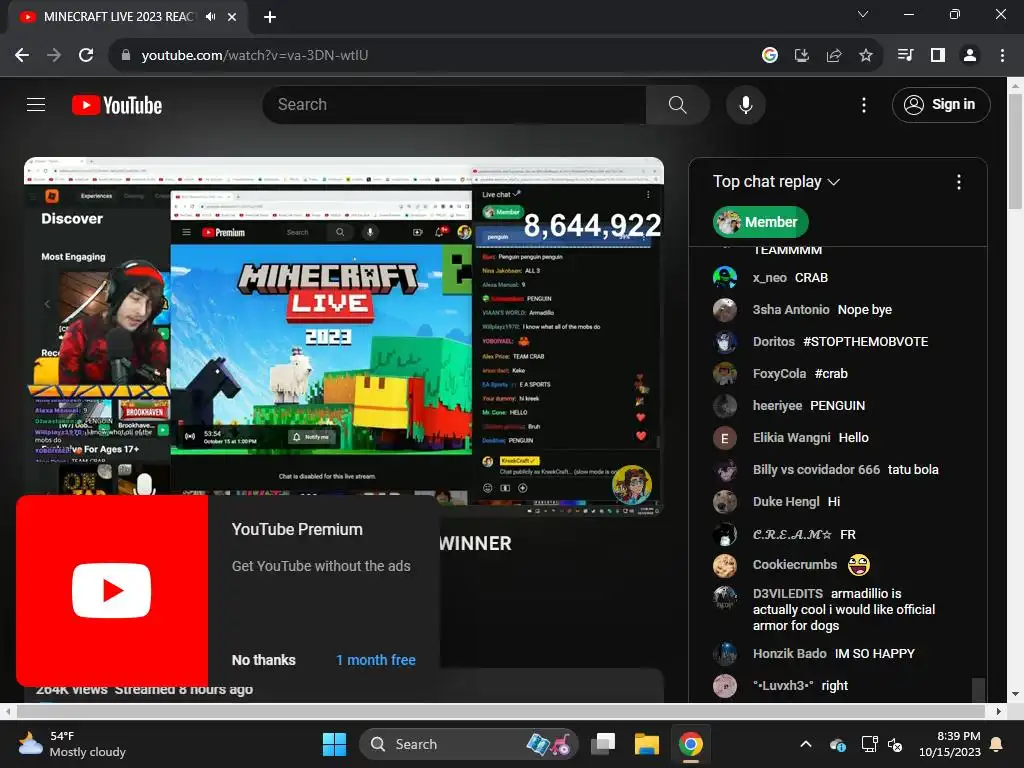Screen dimensions: 1024x768
Task: Open Chrome three-dot menu
Action: (x=1002, y=56)
